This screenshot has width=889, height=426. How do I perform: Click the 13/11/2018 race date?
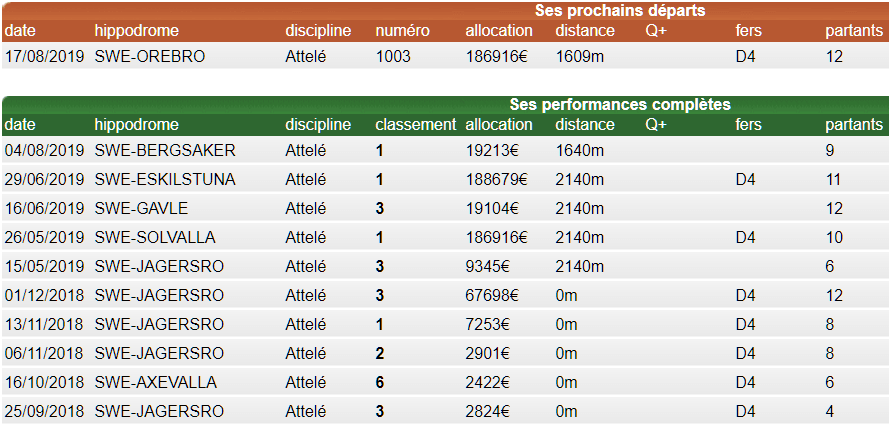[45, 325]
